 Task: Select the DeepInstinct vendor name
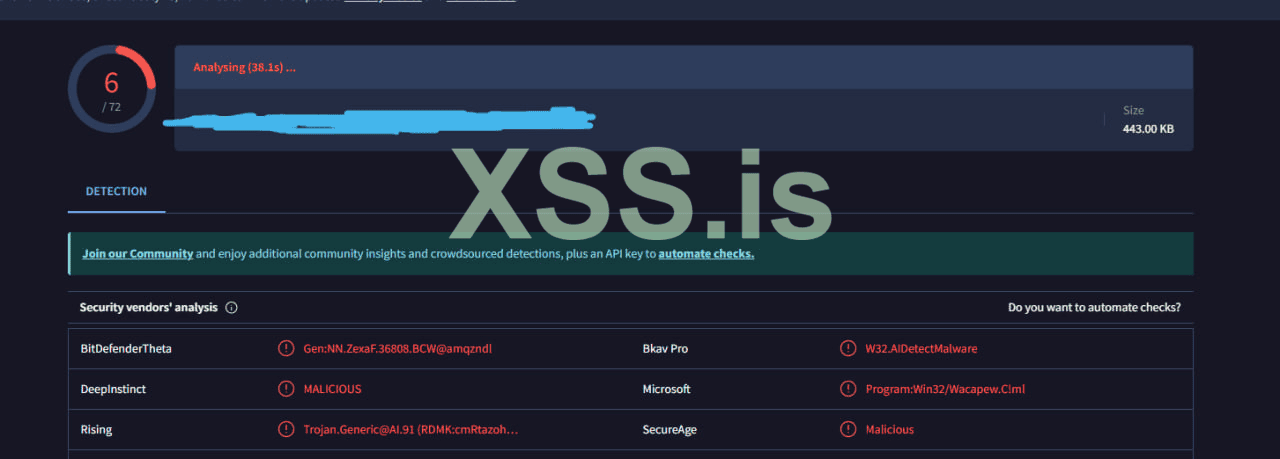pyautogui.click(x=113, y=389)
